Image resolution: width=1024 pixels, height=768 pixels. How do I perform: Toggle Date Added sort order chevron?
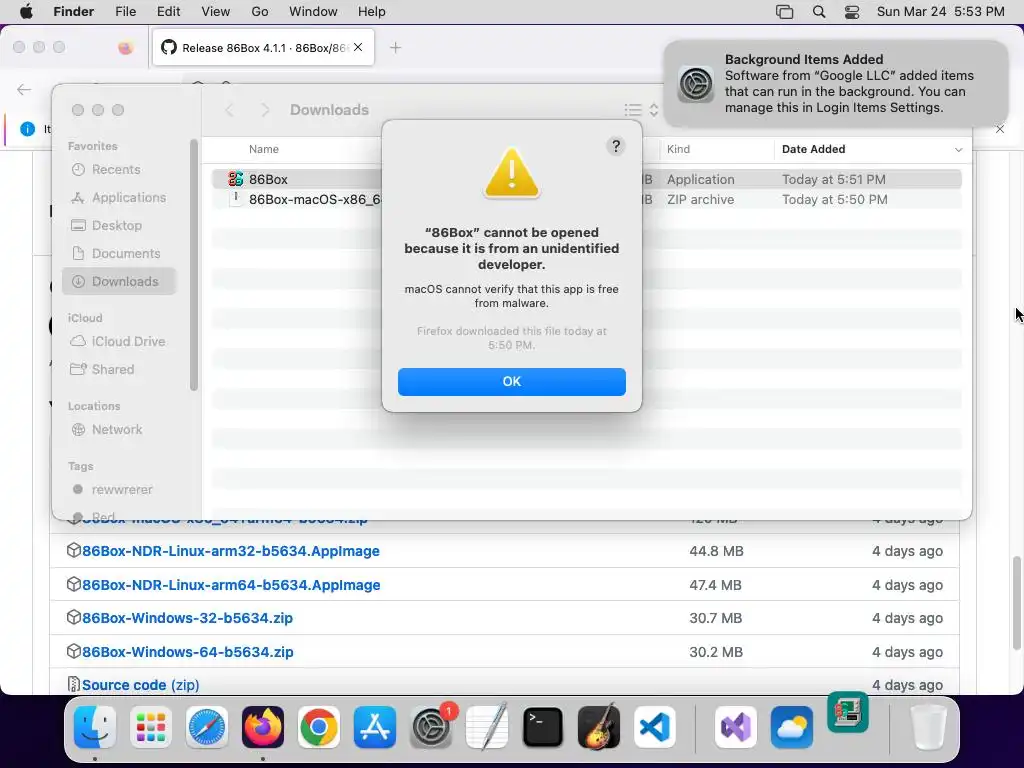[958, 150]
